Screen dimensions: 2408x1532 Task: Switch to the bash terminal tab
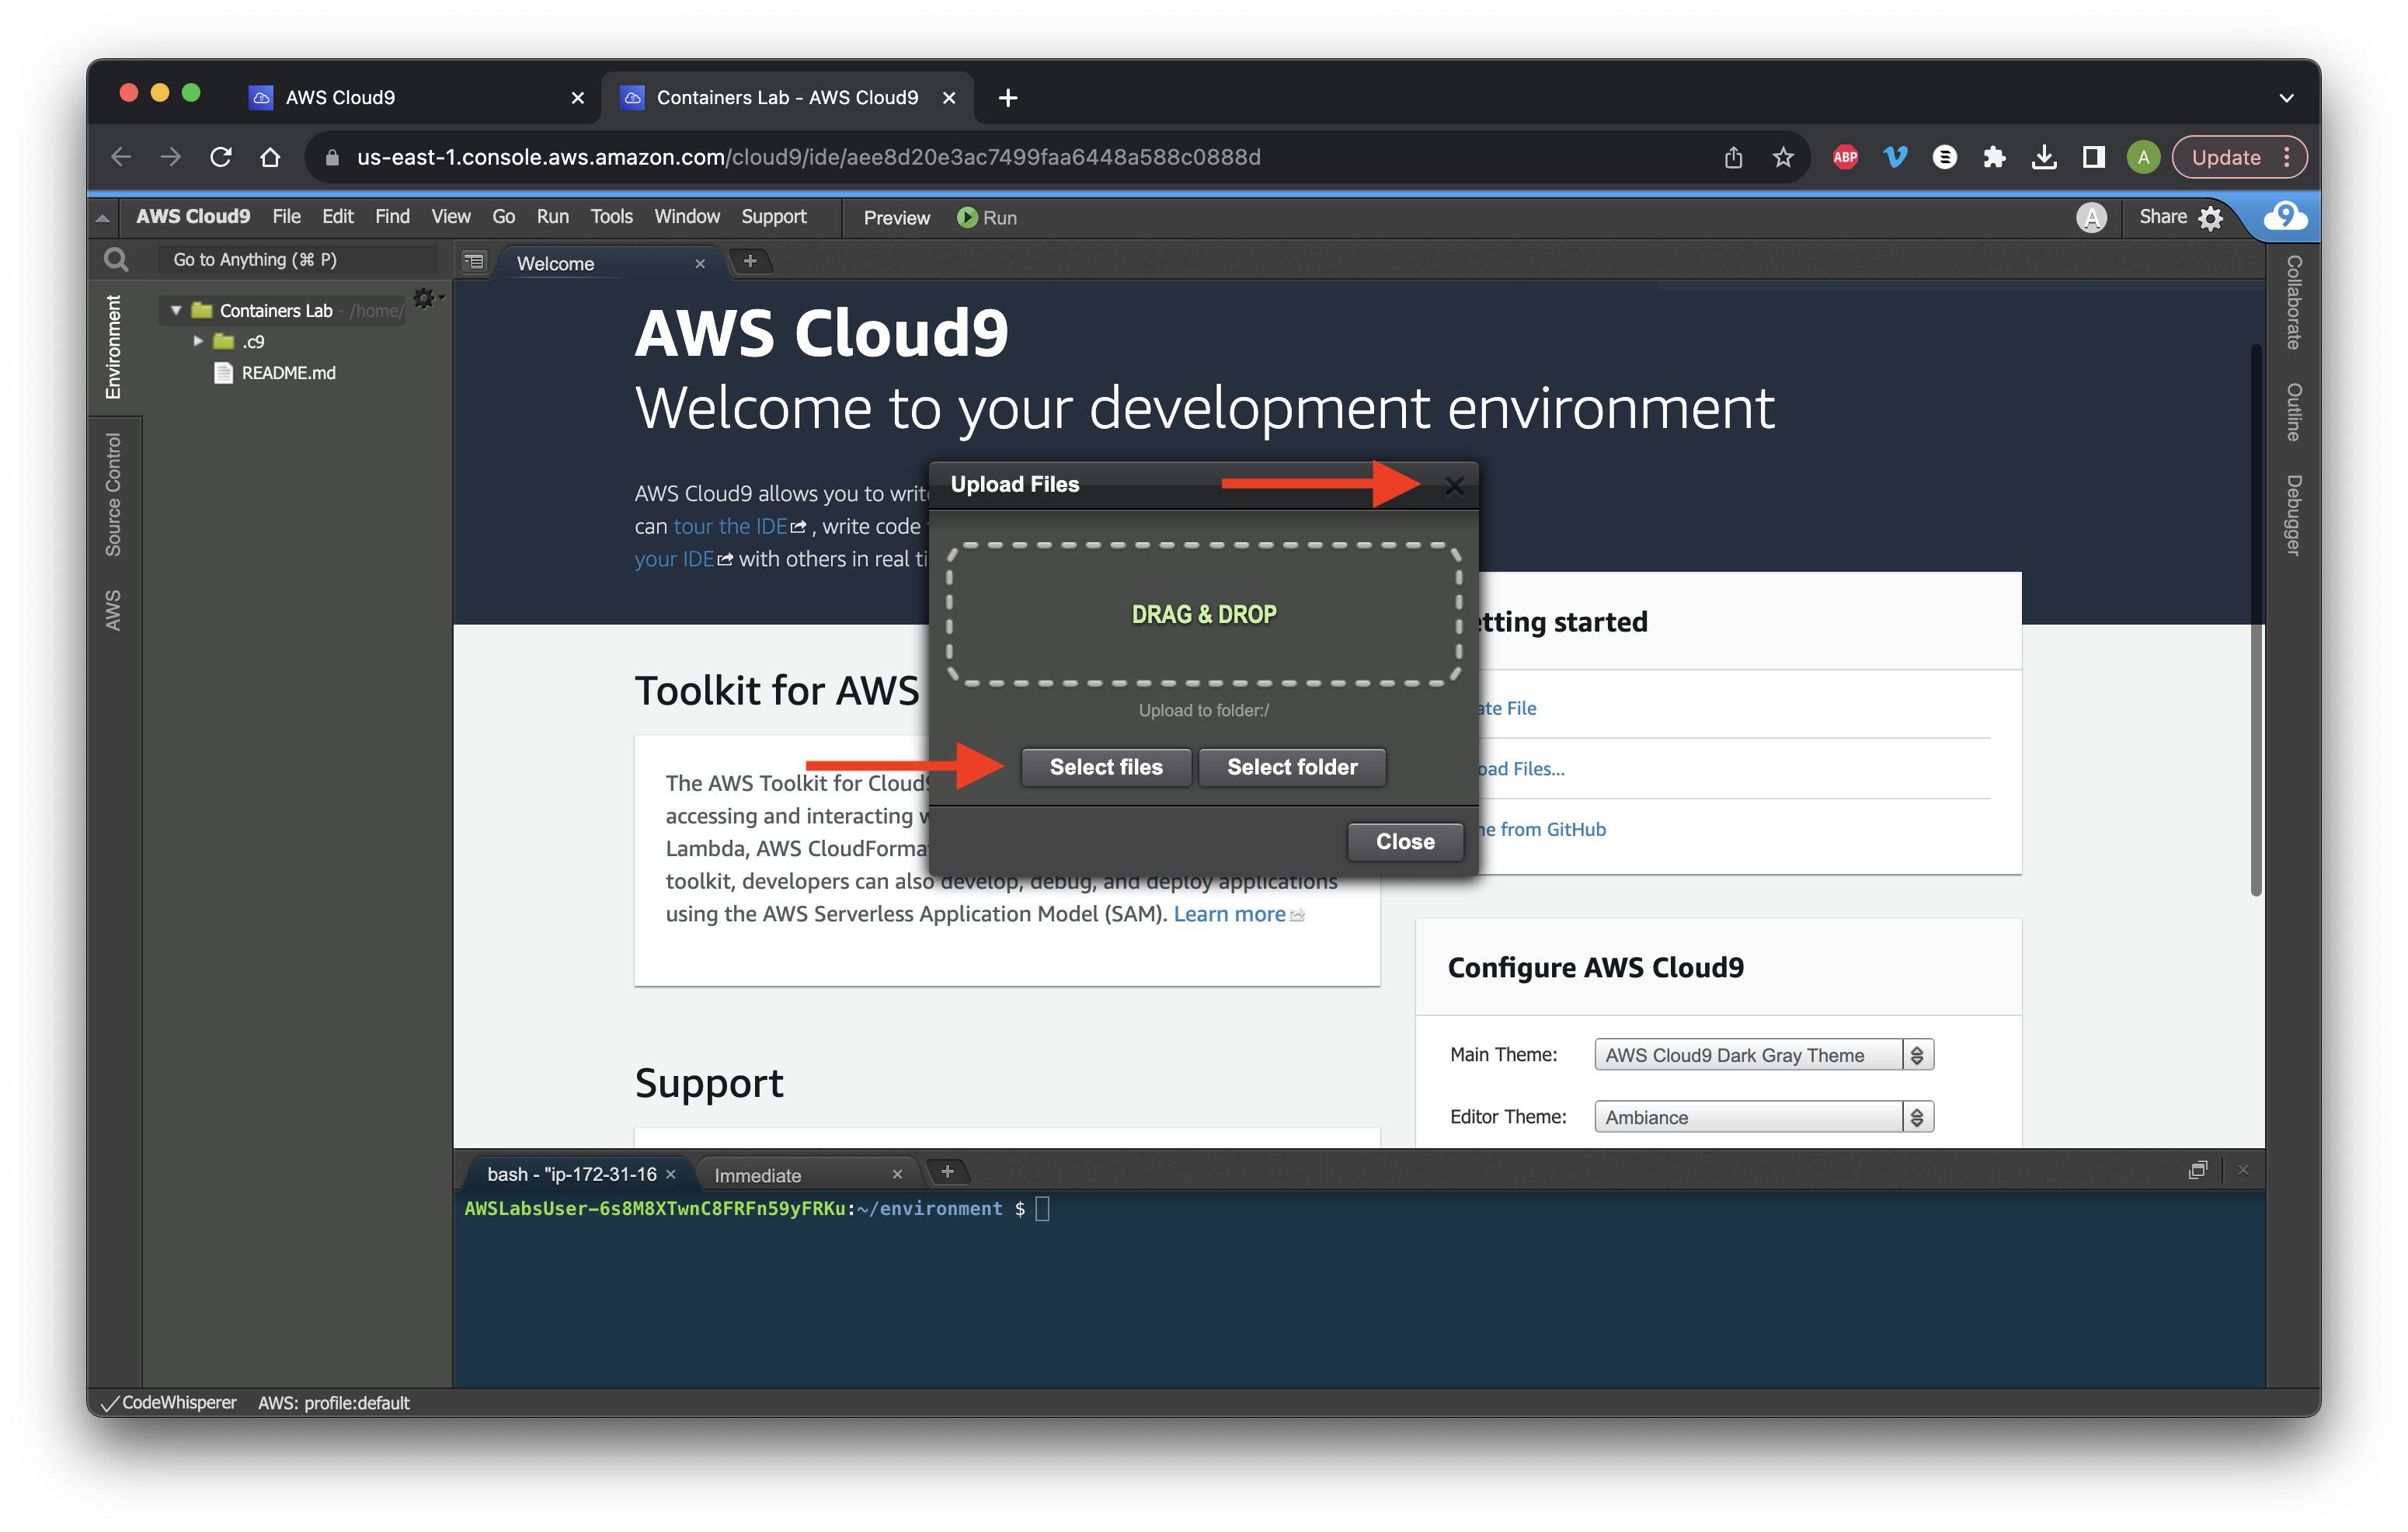point(571,1174)
